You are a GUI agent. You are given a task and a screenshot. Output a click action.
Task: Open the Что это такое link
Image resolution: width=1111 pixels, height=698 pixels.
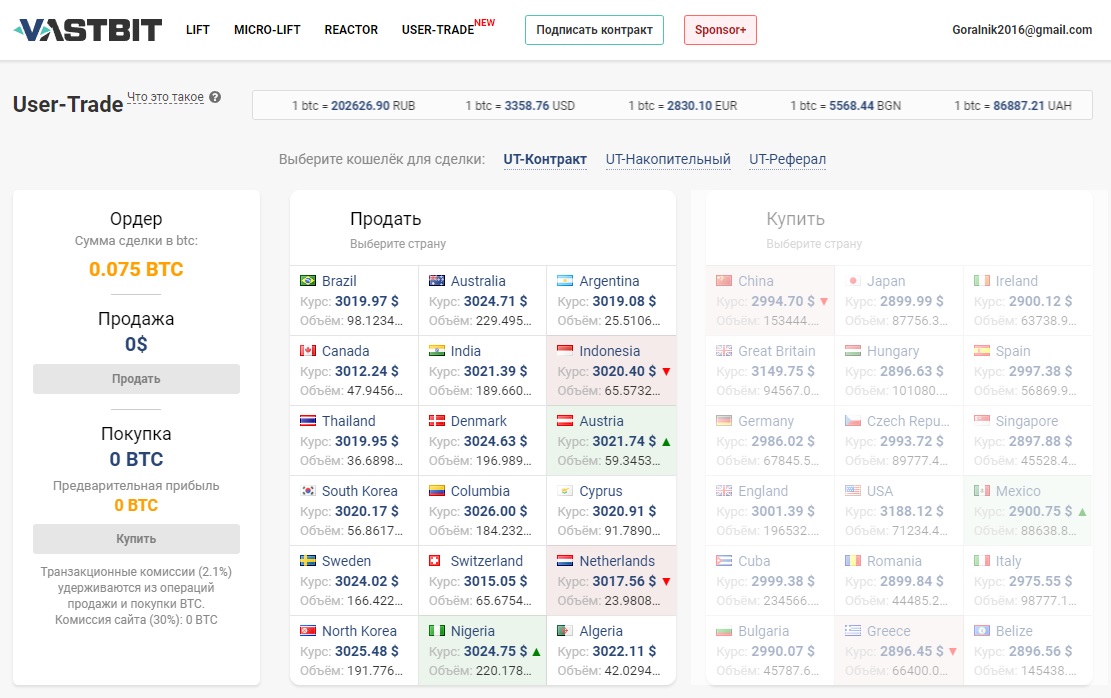tap(165, 98)
